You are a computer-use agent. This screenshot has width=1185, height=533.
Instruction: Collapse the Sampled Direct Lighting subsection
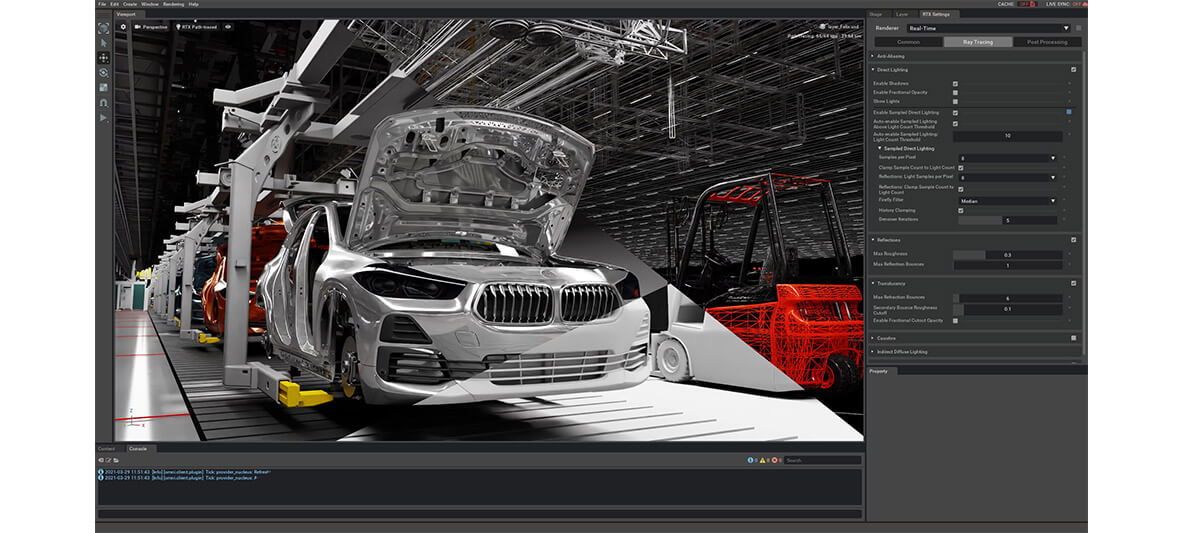(880, 149)
